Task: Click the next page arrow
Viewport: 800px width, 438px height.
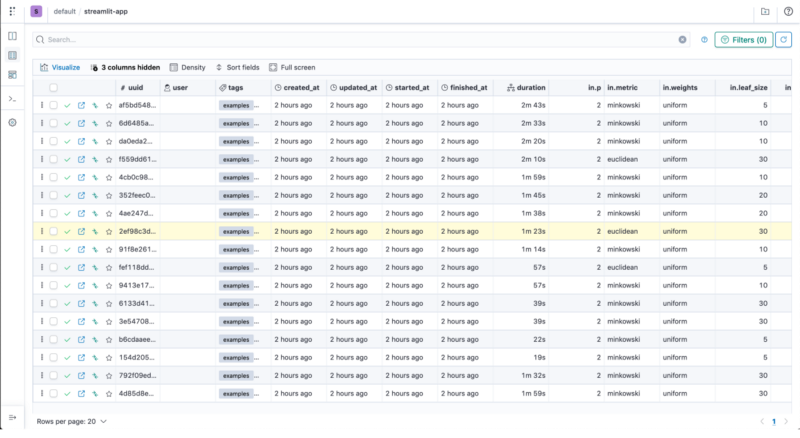Action: [x=786, y=422]
